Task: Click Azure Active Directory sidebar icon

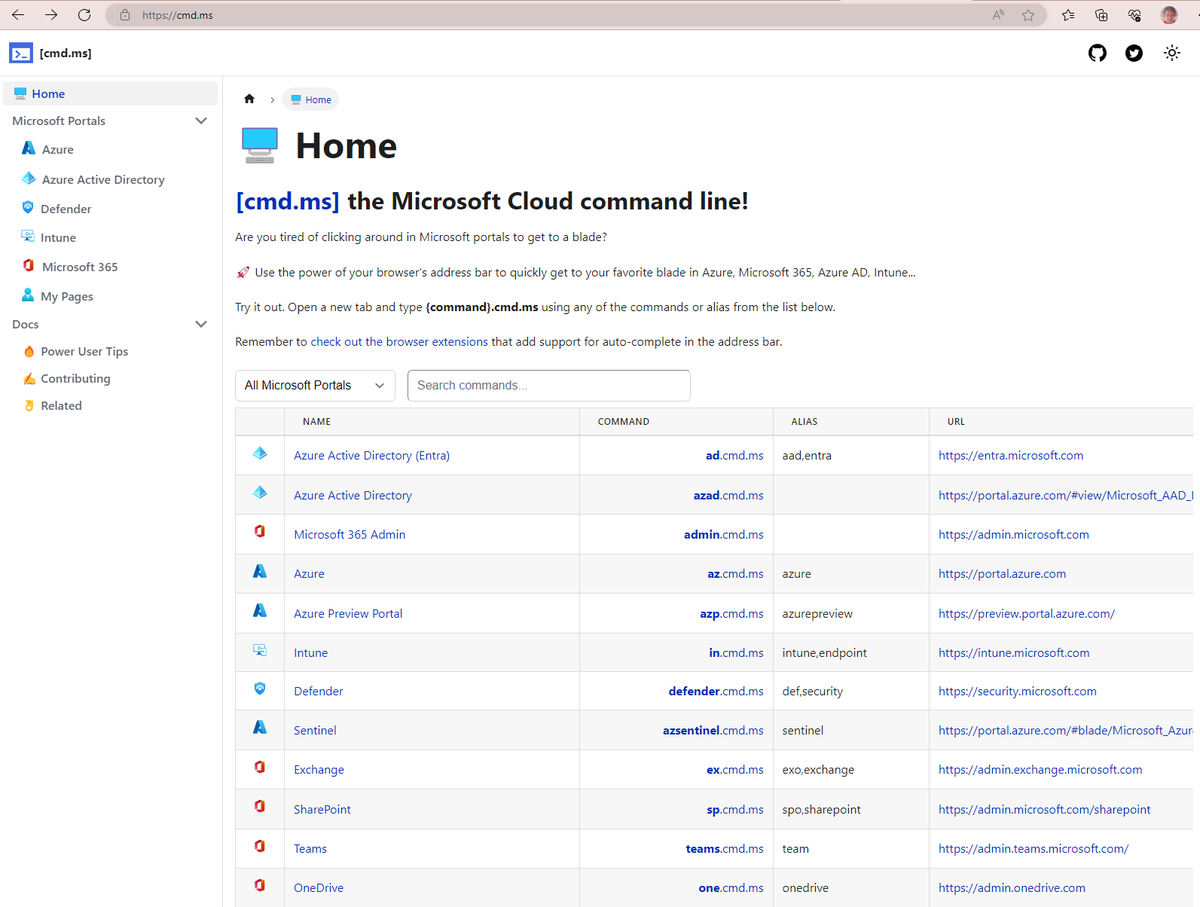Action: coord(29,179)
